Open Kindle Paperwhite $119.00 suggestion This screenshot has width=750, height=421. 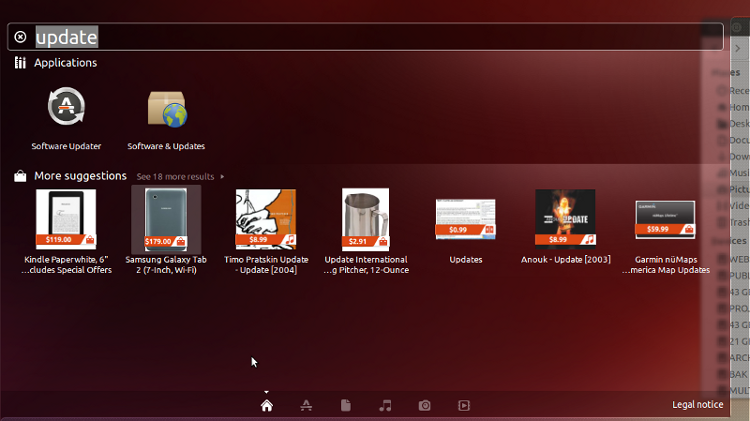(66, 219)
